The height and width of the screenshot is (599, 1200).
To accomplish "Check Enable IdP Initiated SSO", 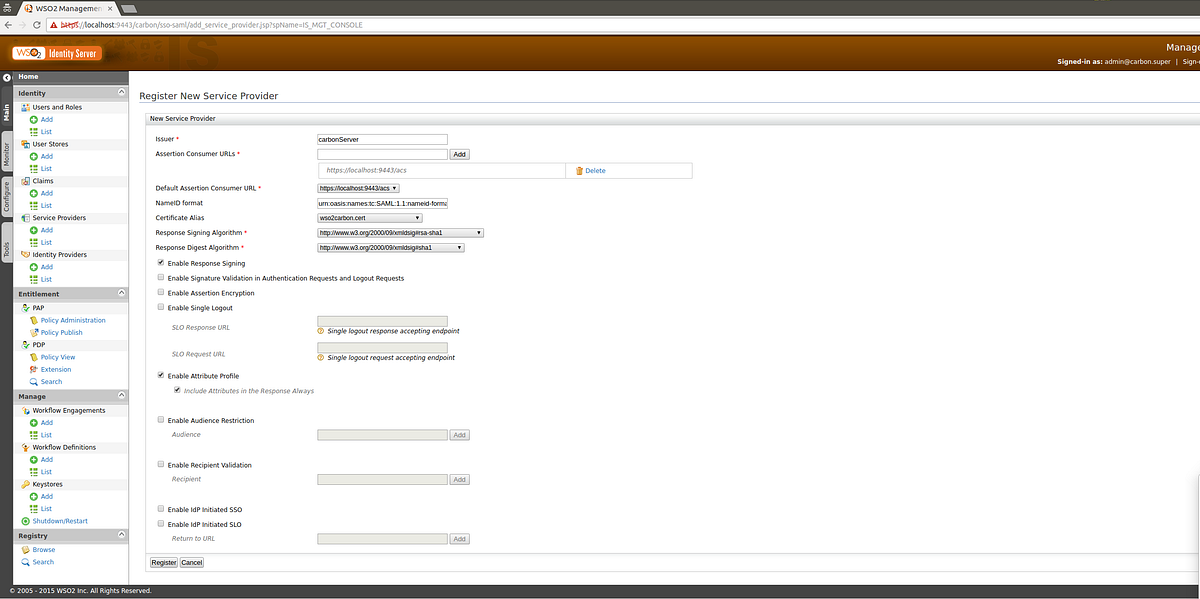I will [160, 508].
